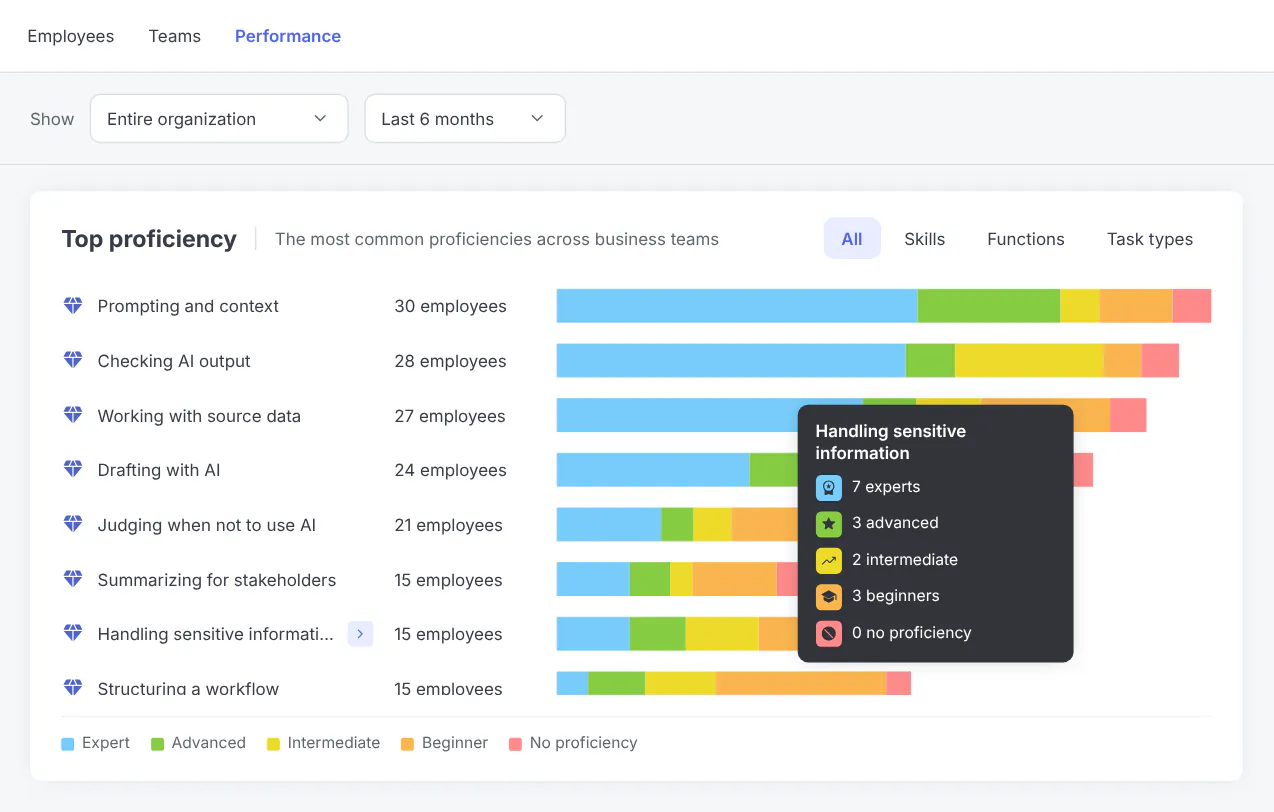Image resolution: width=1274 pixels, height=812 pixels.
Task: Click the Working with source data label
Action: pyautogui.click(x=199, y=416)
